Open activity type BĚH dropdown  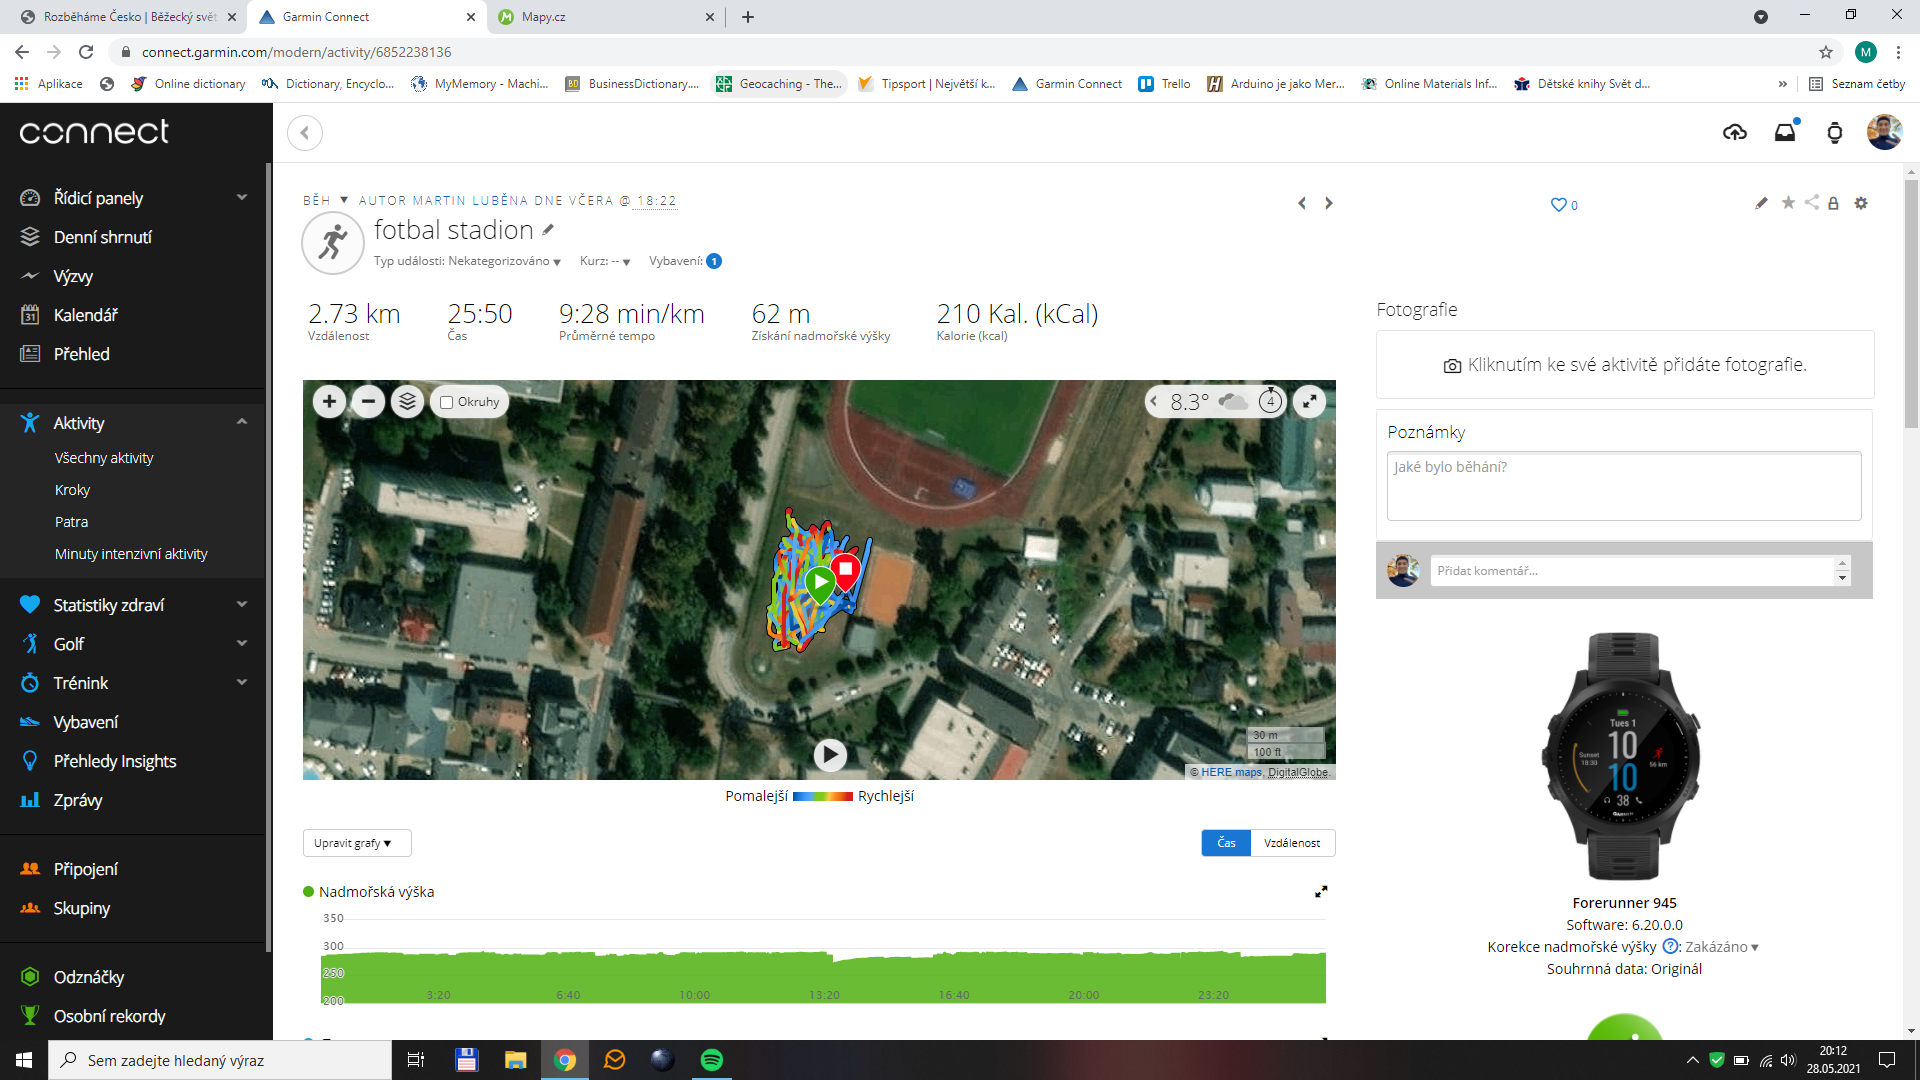[x=326, y=200]
